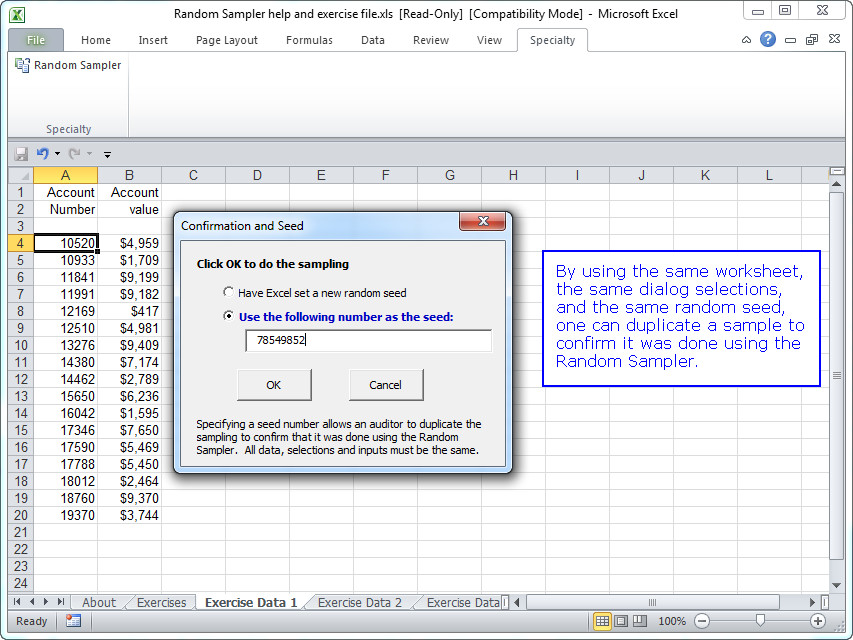The height and width of the screenshot is (640, 853).
Task: Open the File backstage menu
Action: coord(36,40)
